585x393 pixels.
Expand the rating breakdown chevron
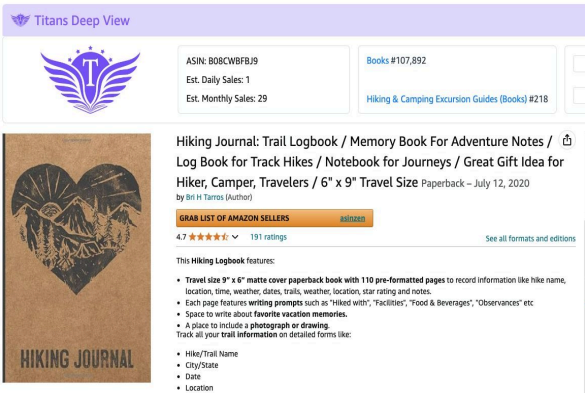[235, 237]
